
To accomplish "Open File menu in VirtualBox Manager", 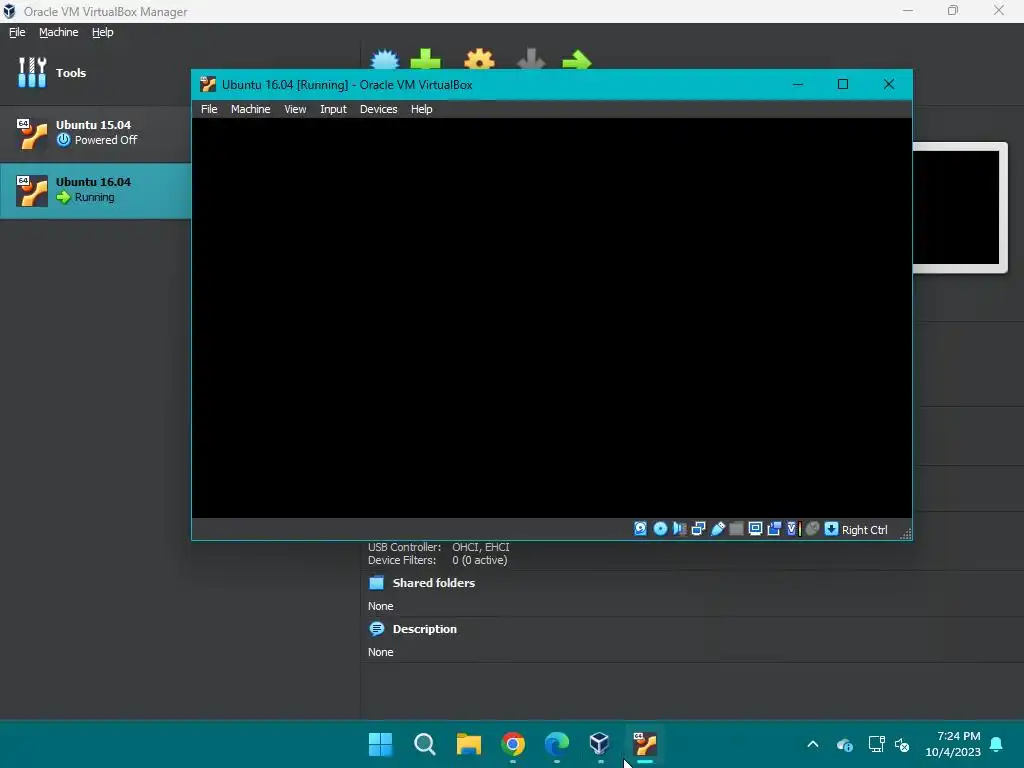I will pos(17,32).
